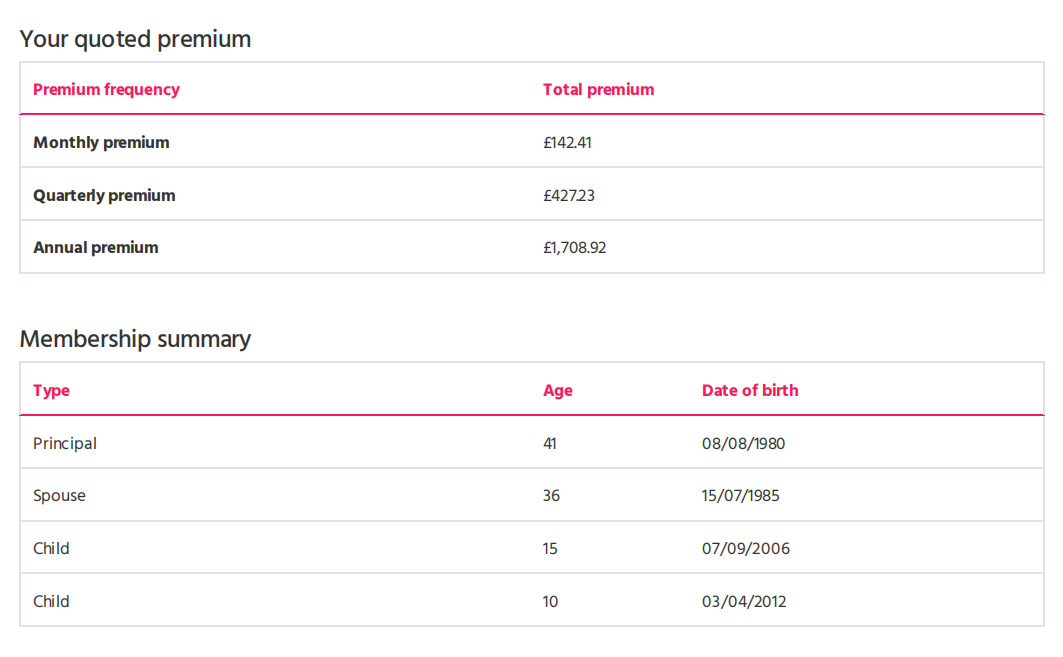This screenshot has width=1063, height=657.
Task: Click the £1,708.92 annual premium amount
Action: tap(575, 247)
